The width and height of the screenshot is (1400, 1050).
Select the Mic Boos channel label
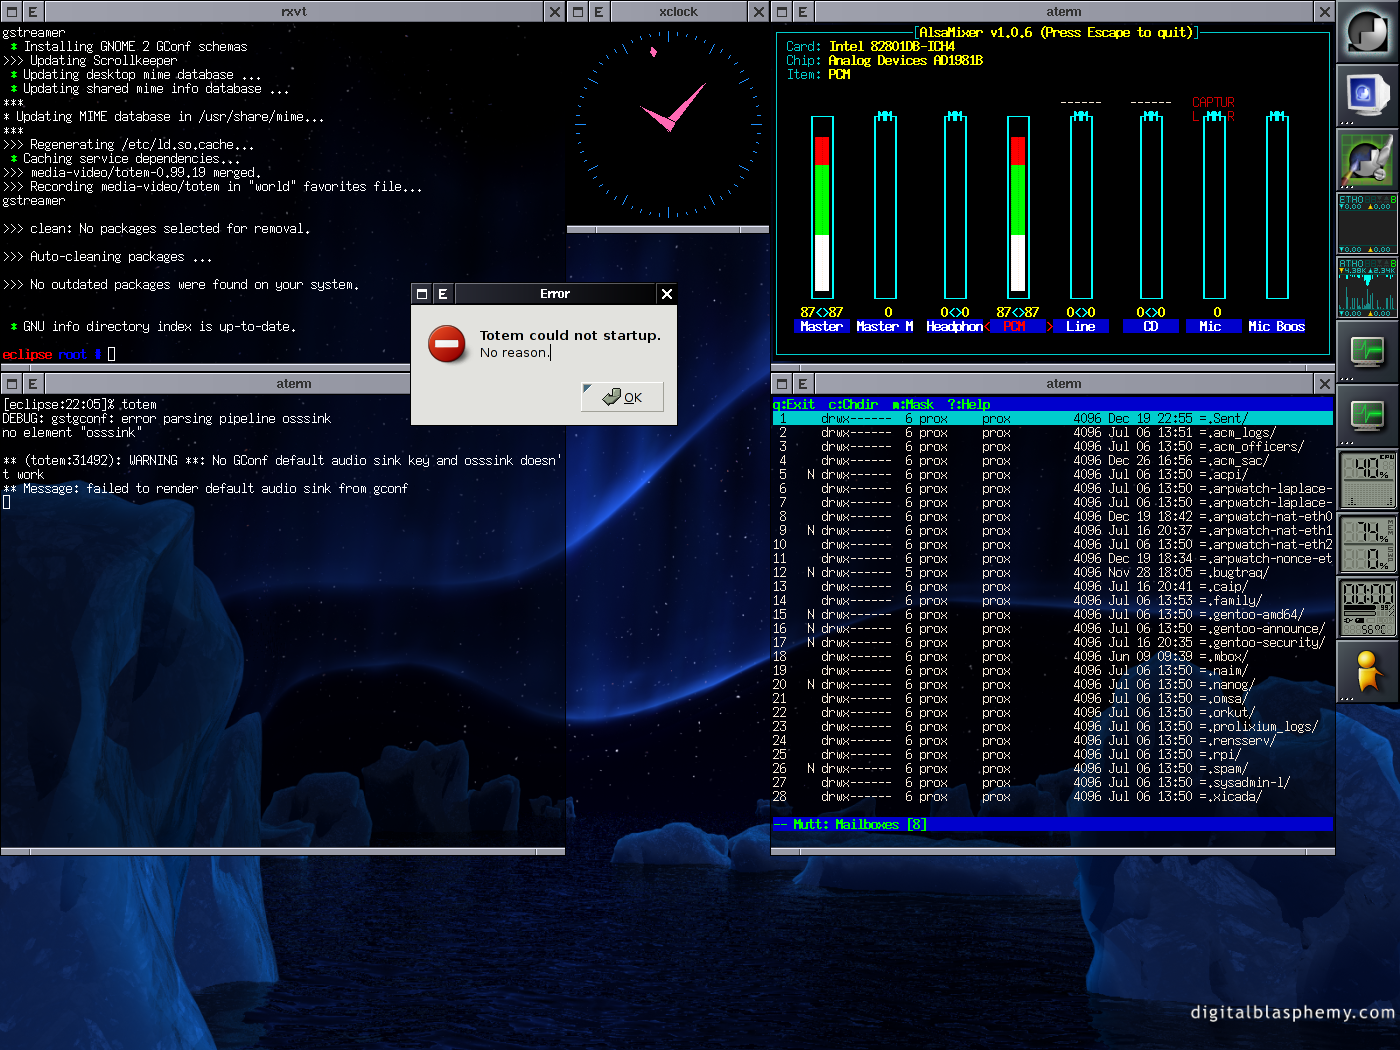pos(1277,327)
